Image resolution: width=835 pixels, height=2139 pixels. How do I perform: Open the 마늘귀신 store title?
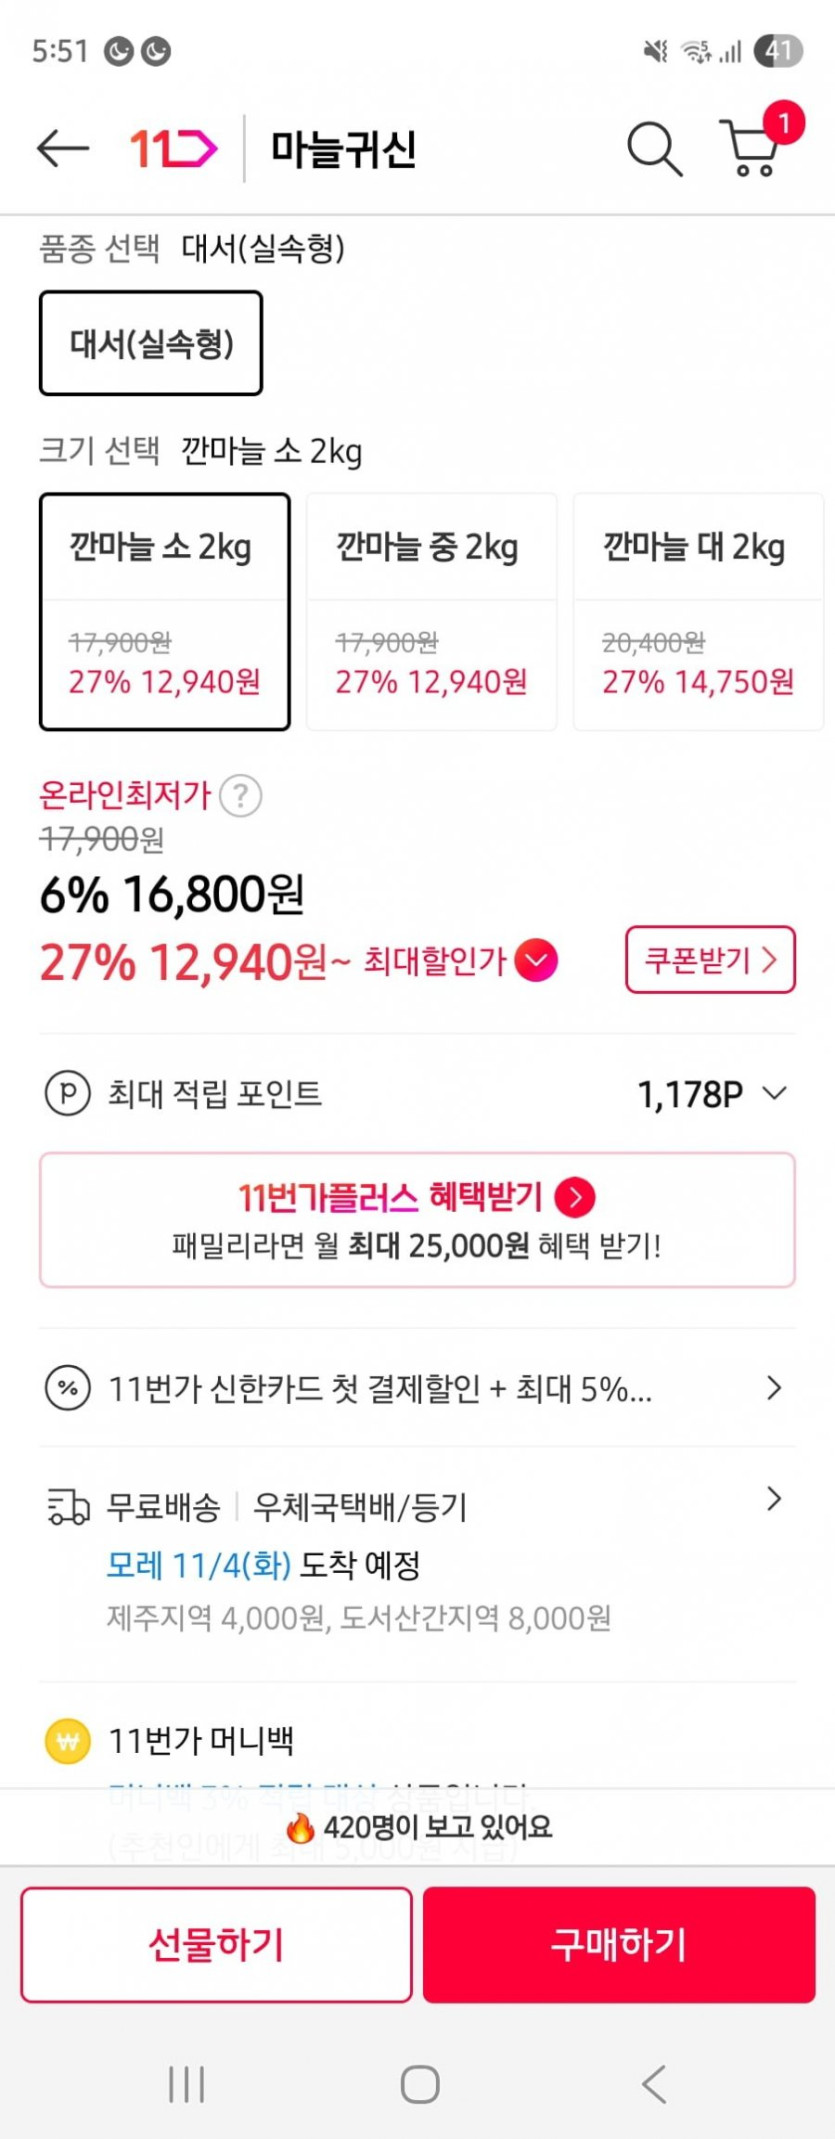(x=343, y=149)
